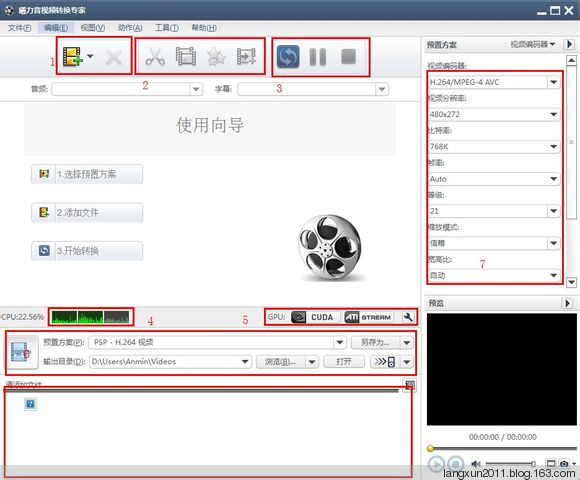Take a snapshot with camera icon
The width and height of the screenshot is (580, 480).
coord(564,463)
